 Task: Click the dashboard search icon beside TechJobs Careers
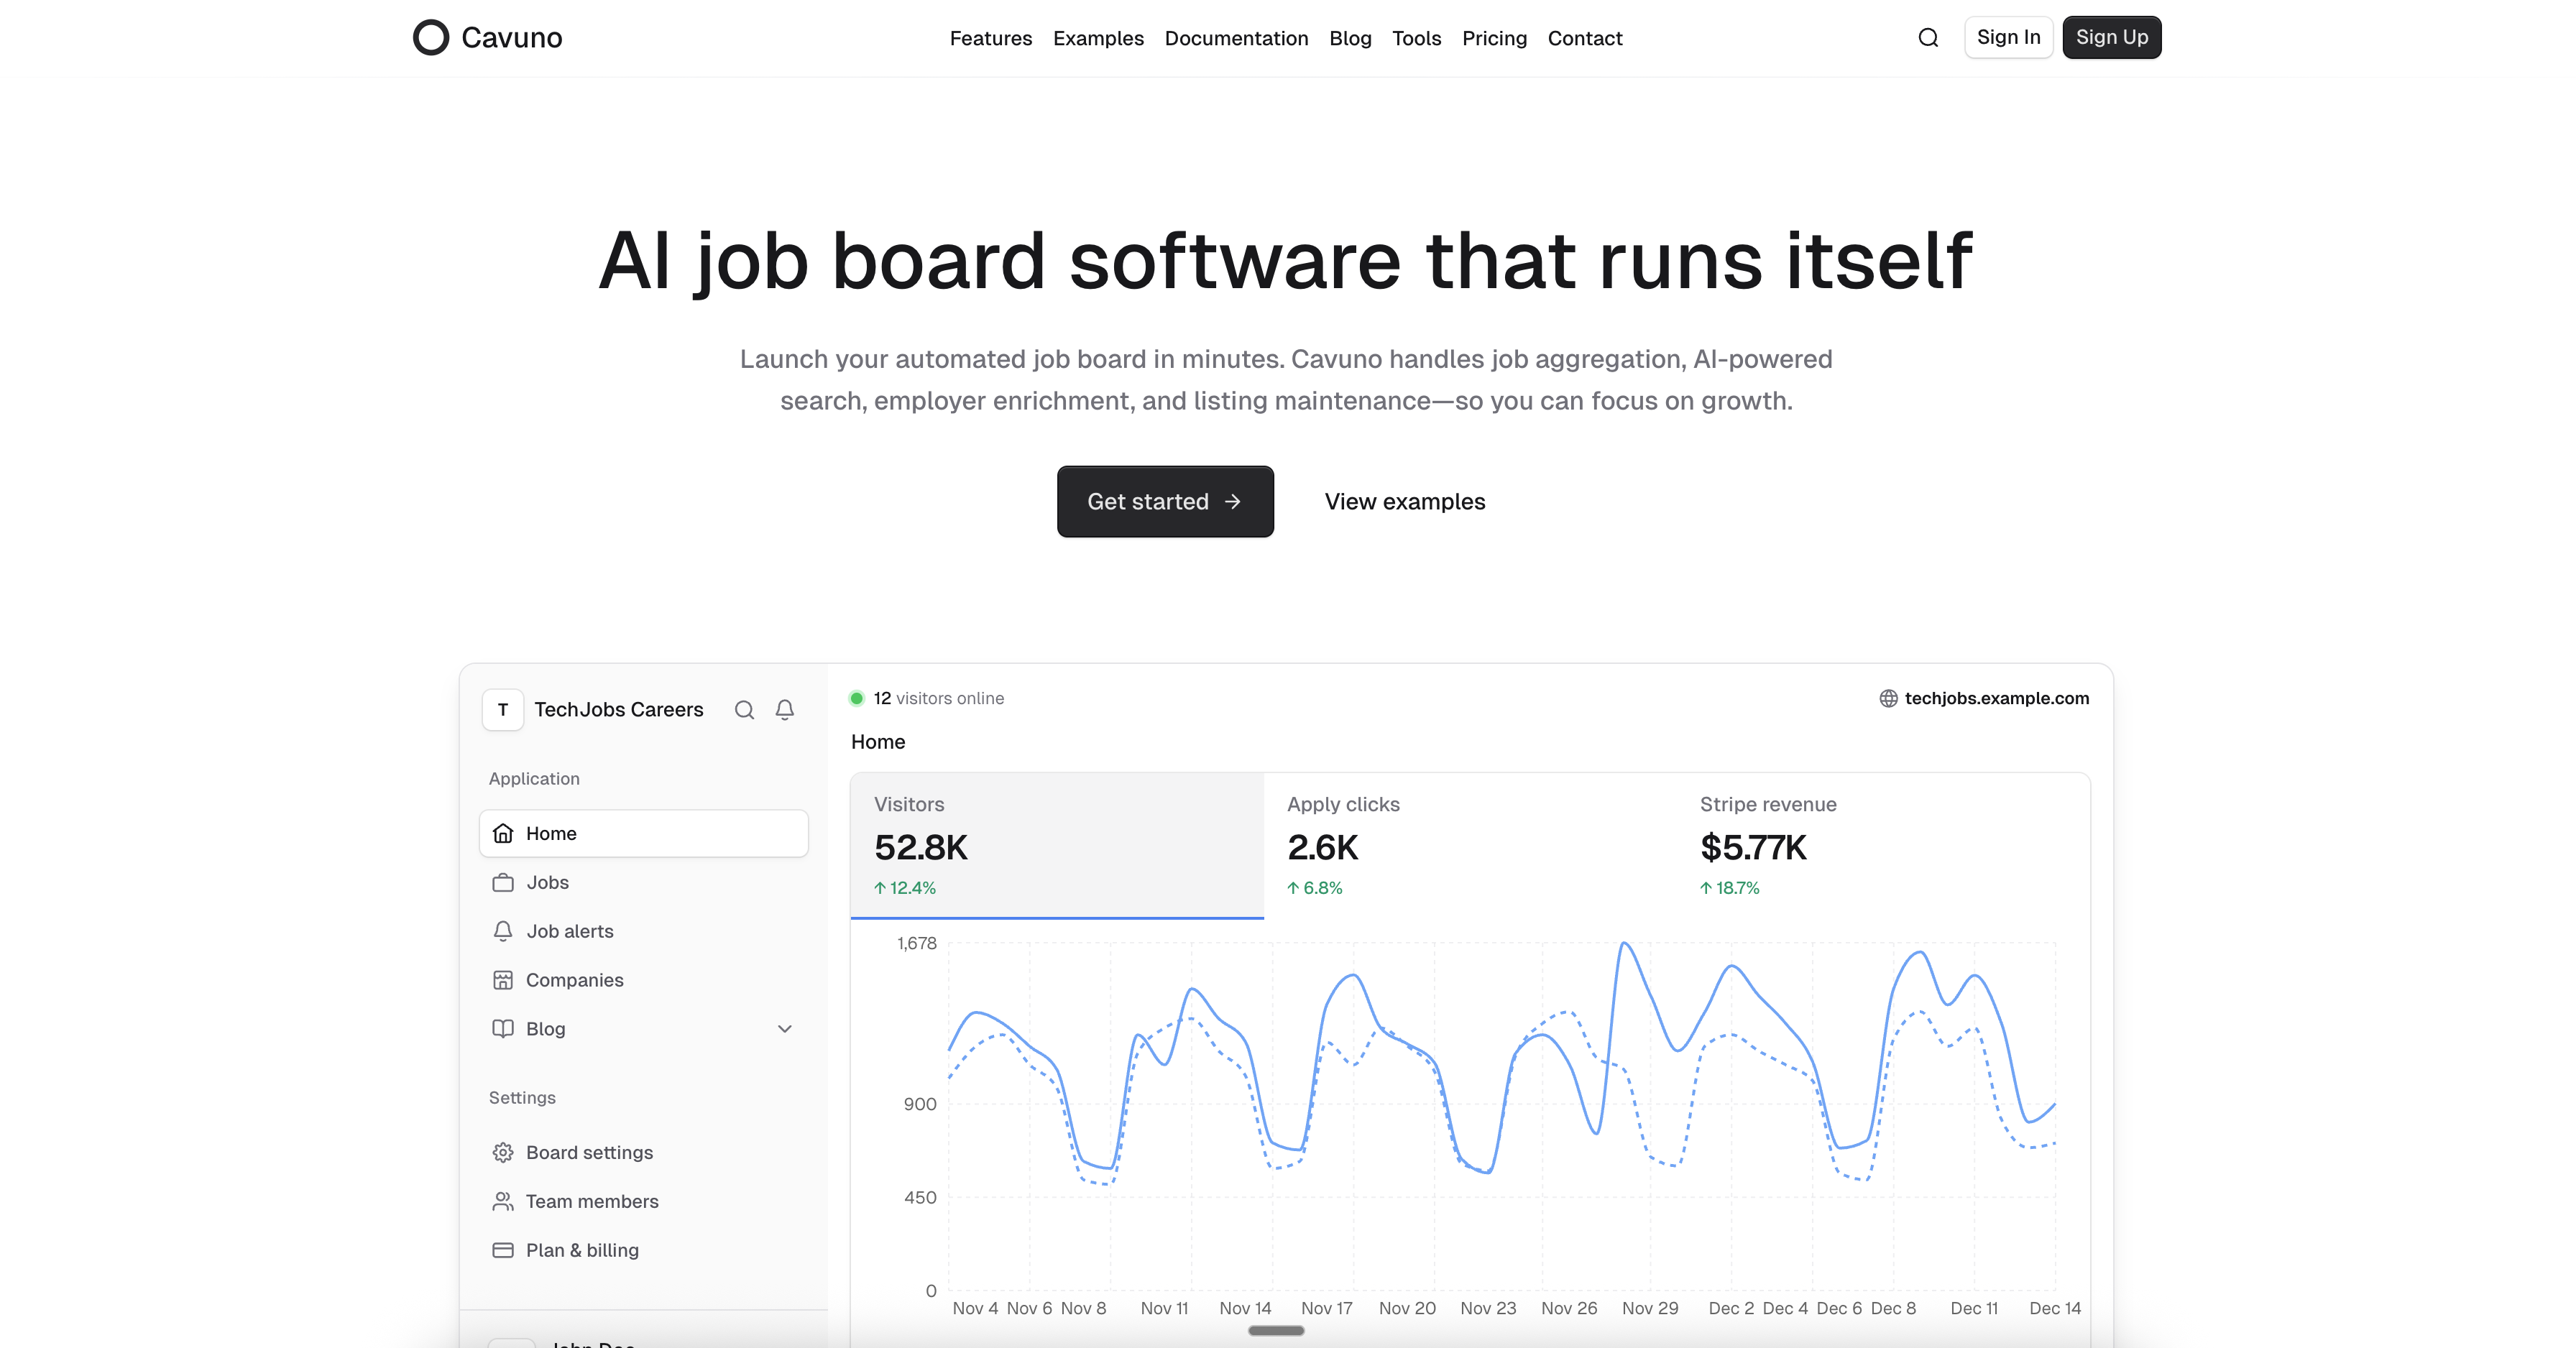[744, 710]
